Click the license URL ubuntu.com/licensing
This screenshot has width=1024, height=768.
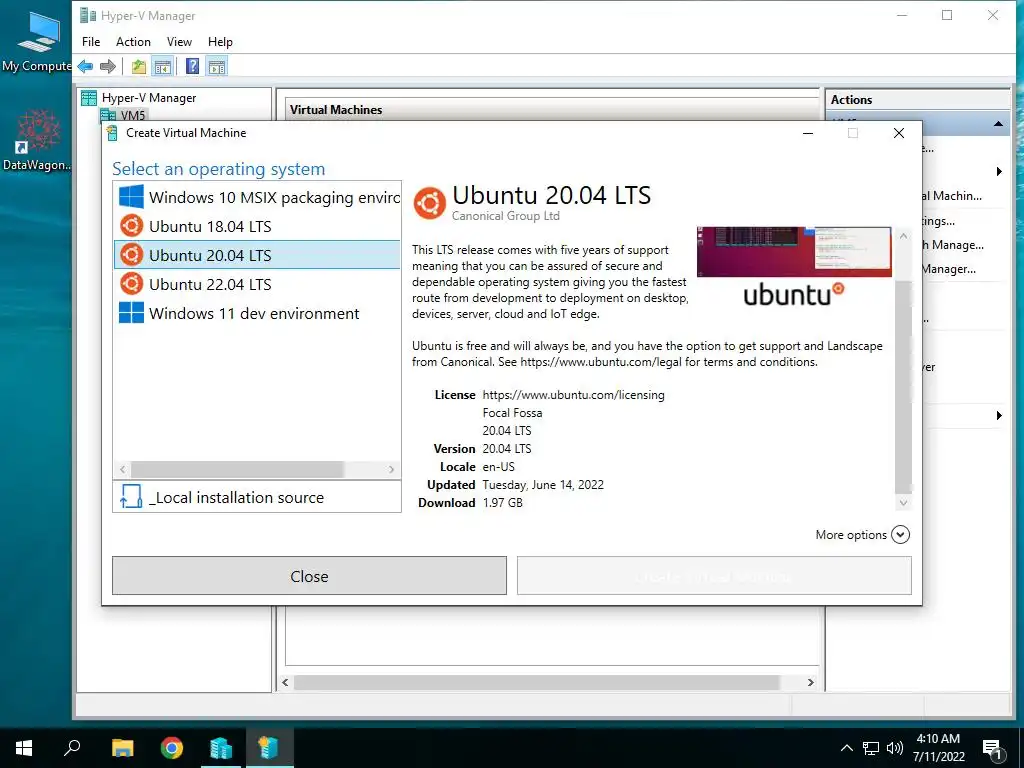[573, 395]
